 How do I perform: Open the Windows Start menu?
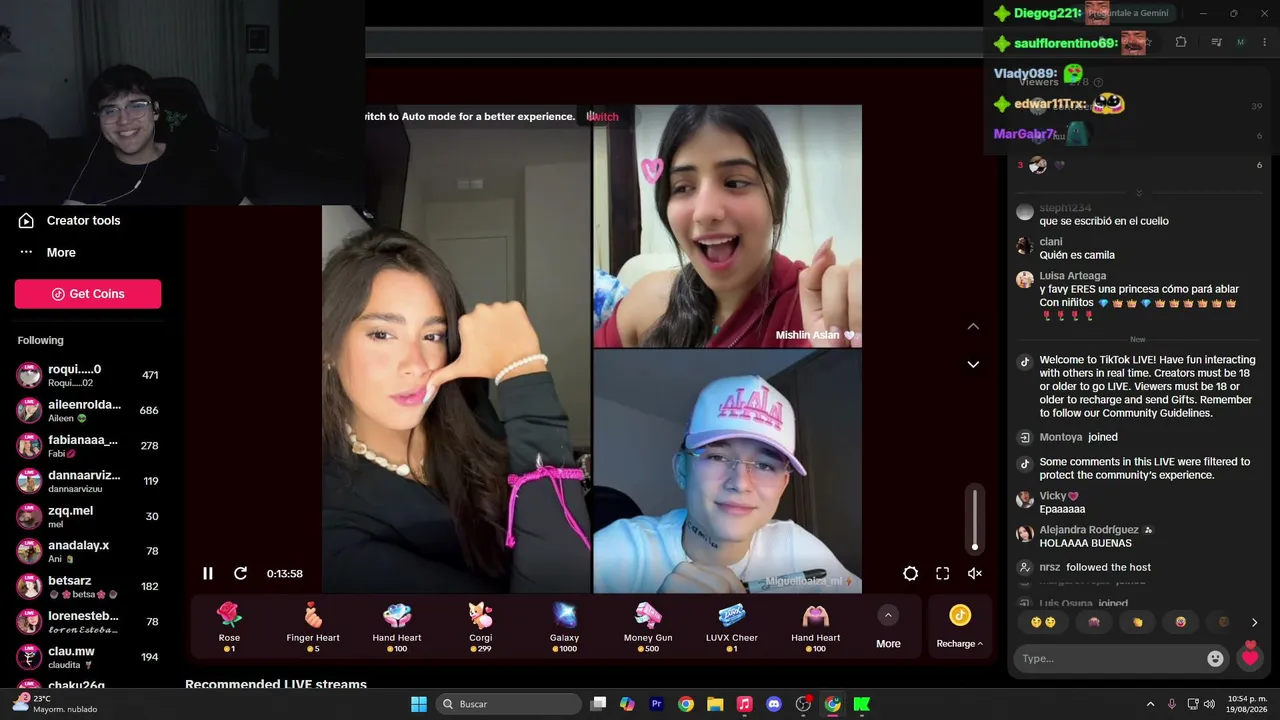click(419, 704)
